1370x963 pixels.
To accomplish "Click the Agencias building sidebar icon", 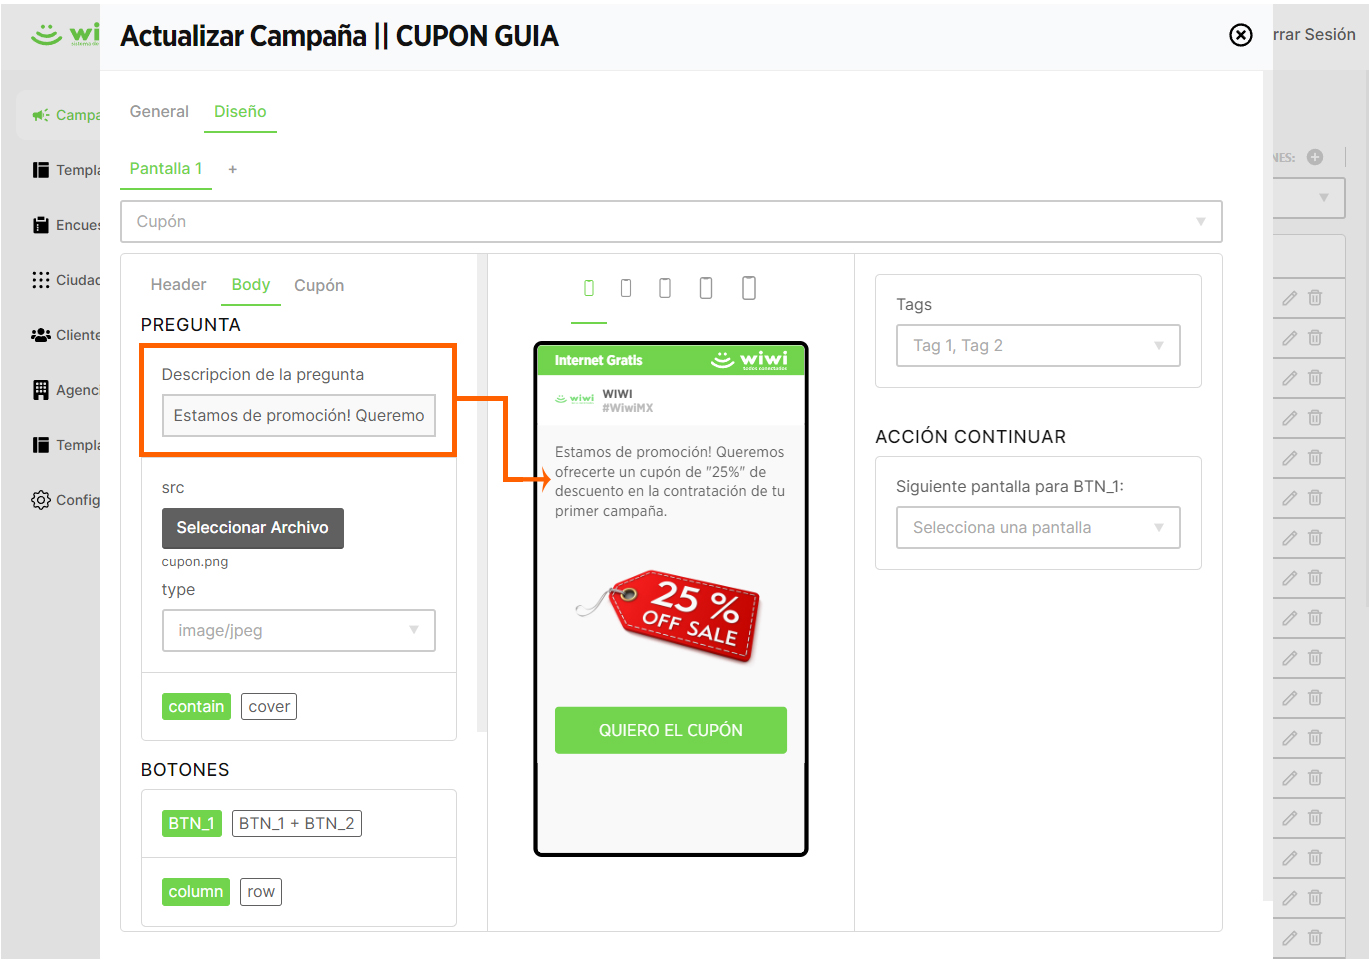I will point(41,390).
